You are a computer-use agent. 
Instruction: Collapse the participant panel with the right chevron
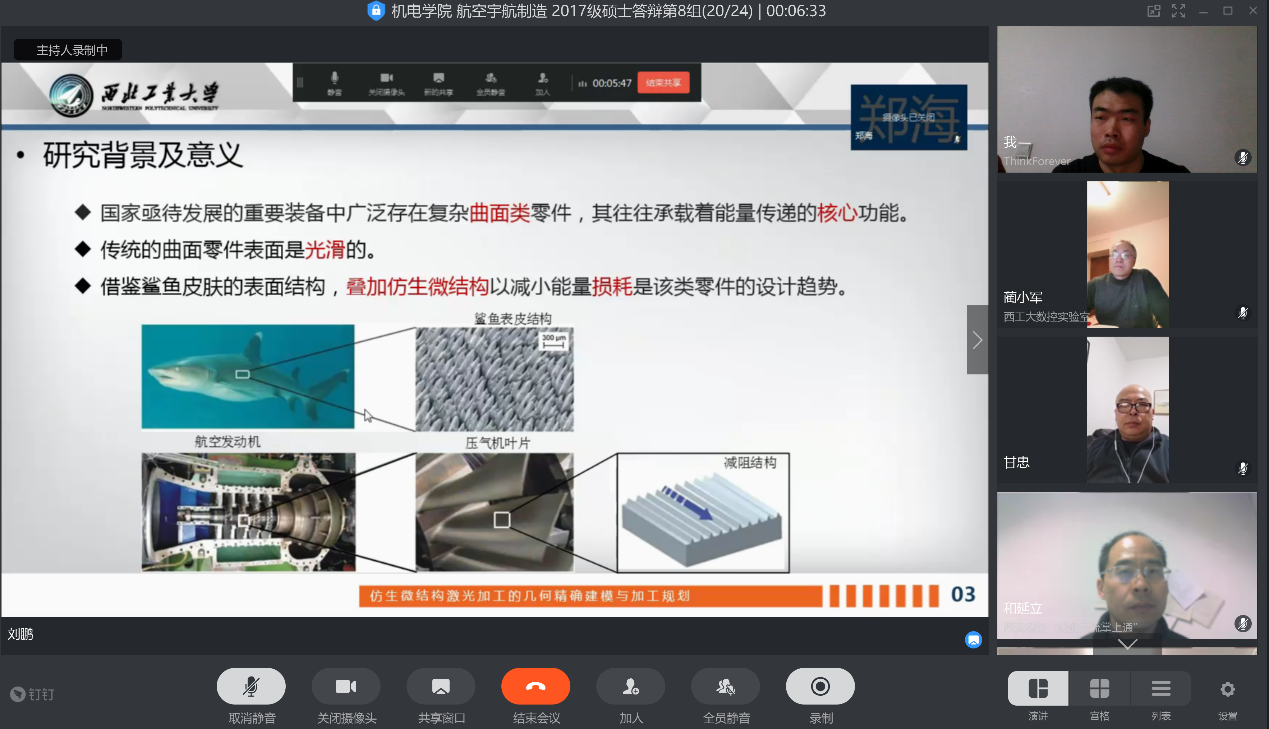coord(977,340)
